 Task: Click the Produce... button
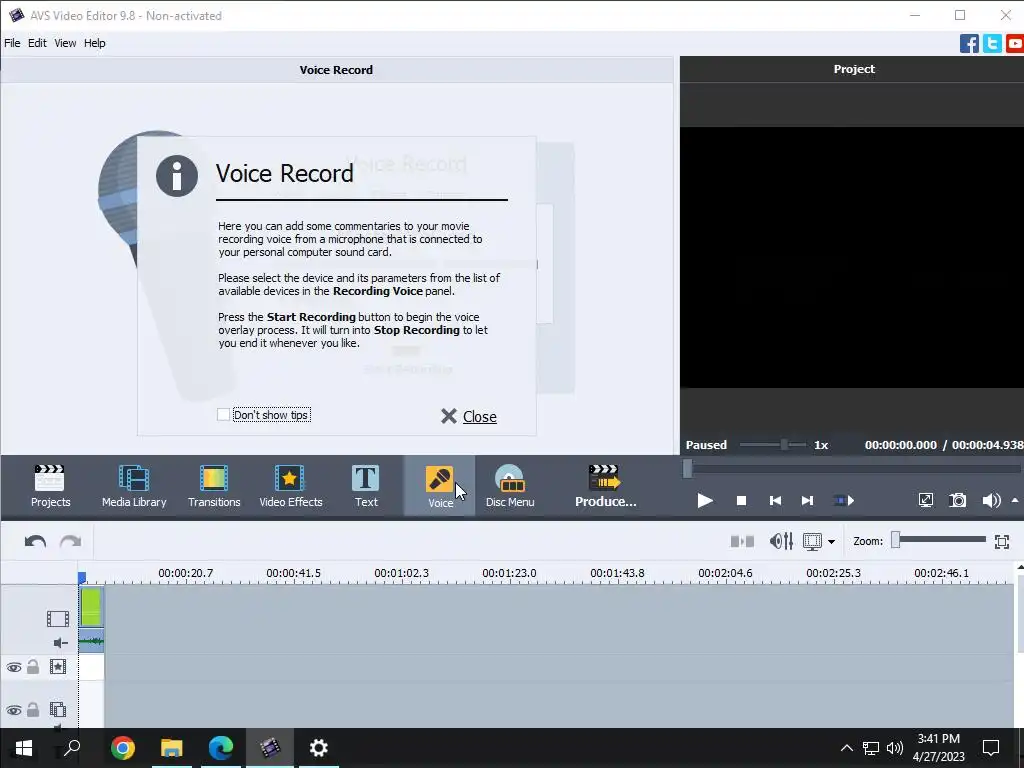pyautogui.click(x=605, y=486)
